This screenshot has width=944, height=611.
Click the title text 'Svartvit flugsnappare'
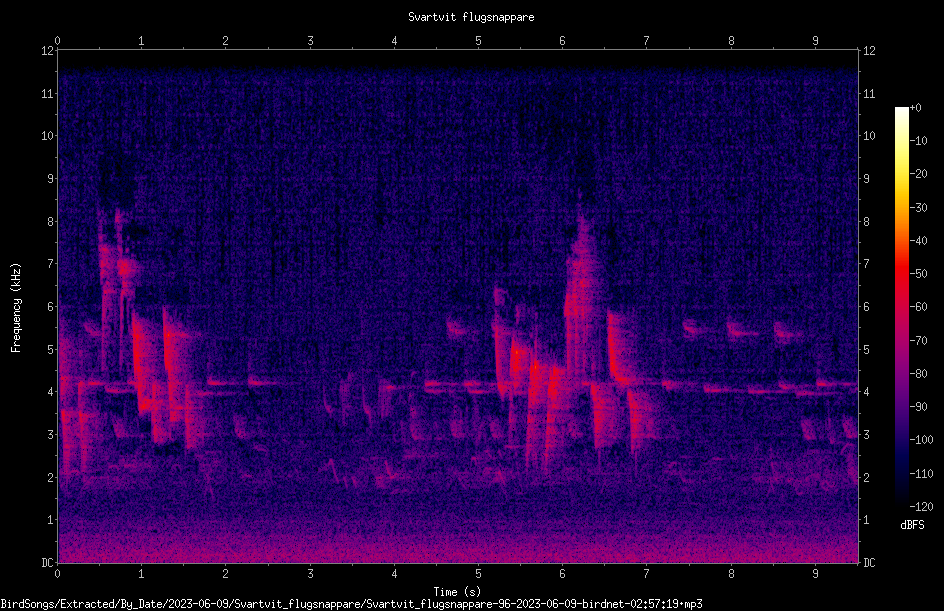coord(471,17)
